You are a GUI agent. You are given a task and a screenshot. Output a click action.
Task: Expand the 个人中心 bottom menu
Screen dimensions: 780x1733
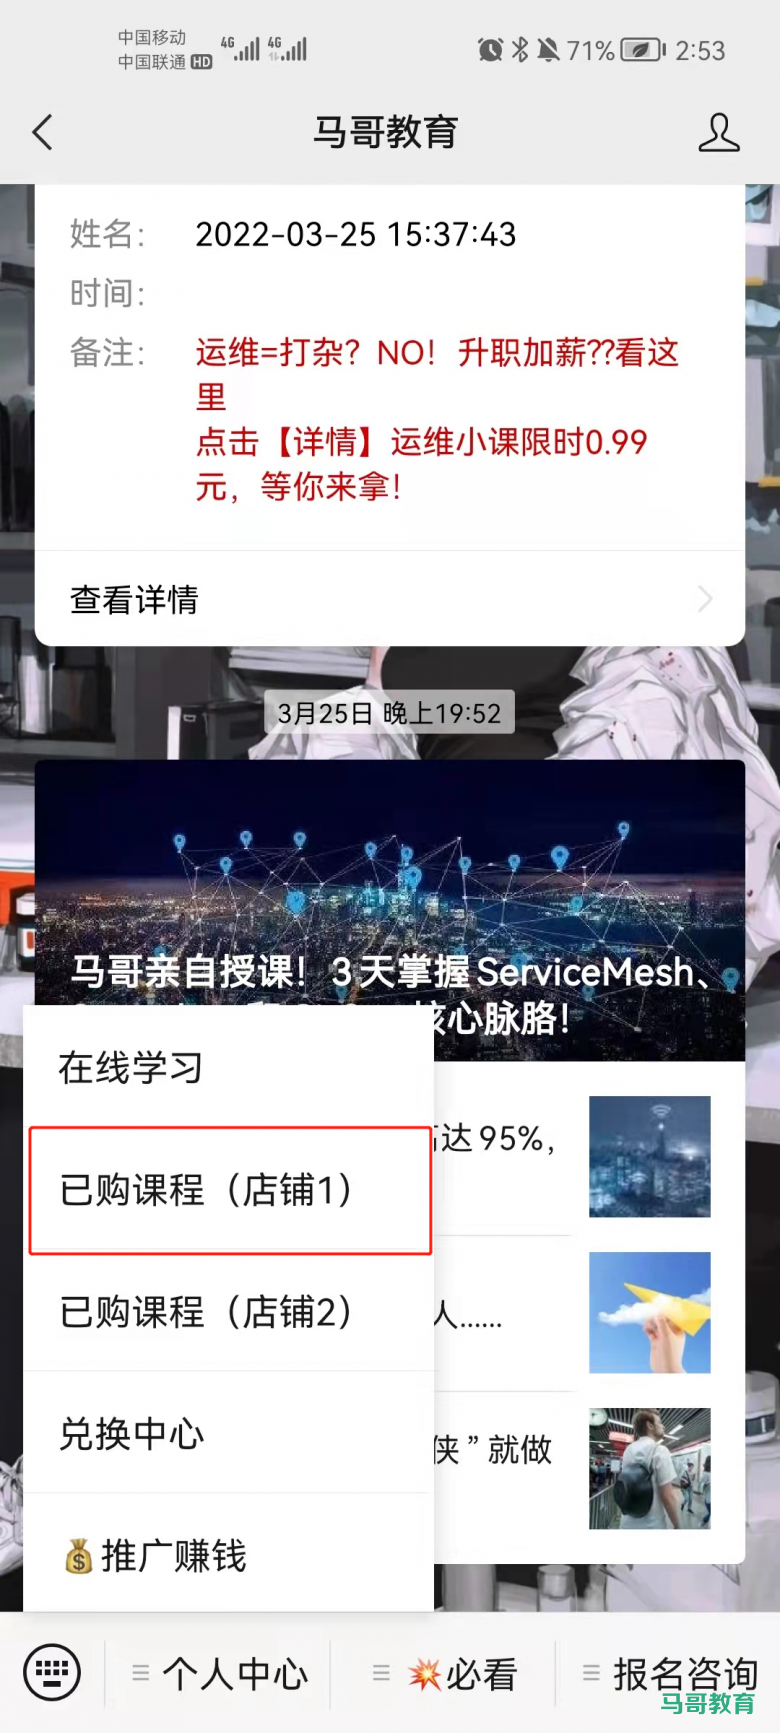point(219,1673)
